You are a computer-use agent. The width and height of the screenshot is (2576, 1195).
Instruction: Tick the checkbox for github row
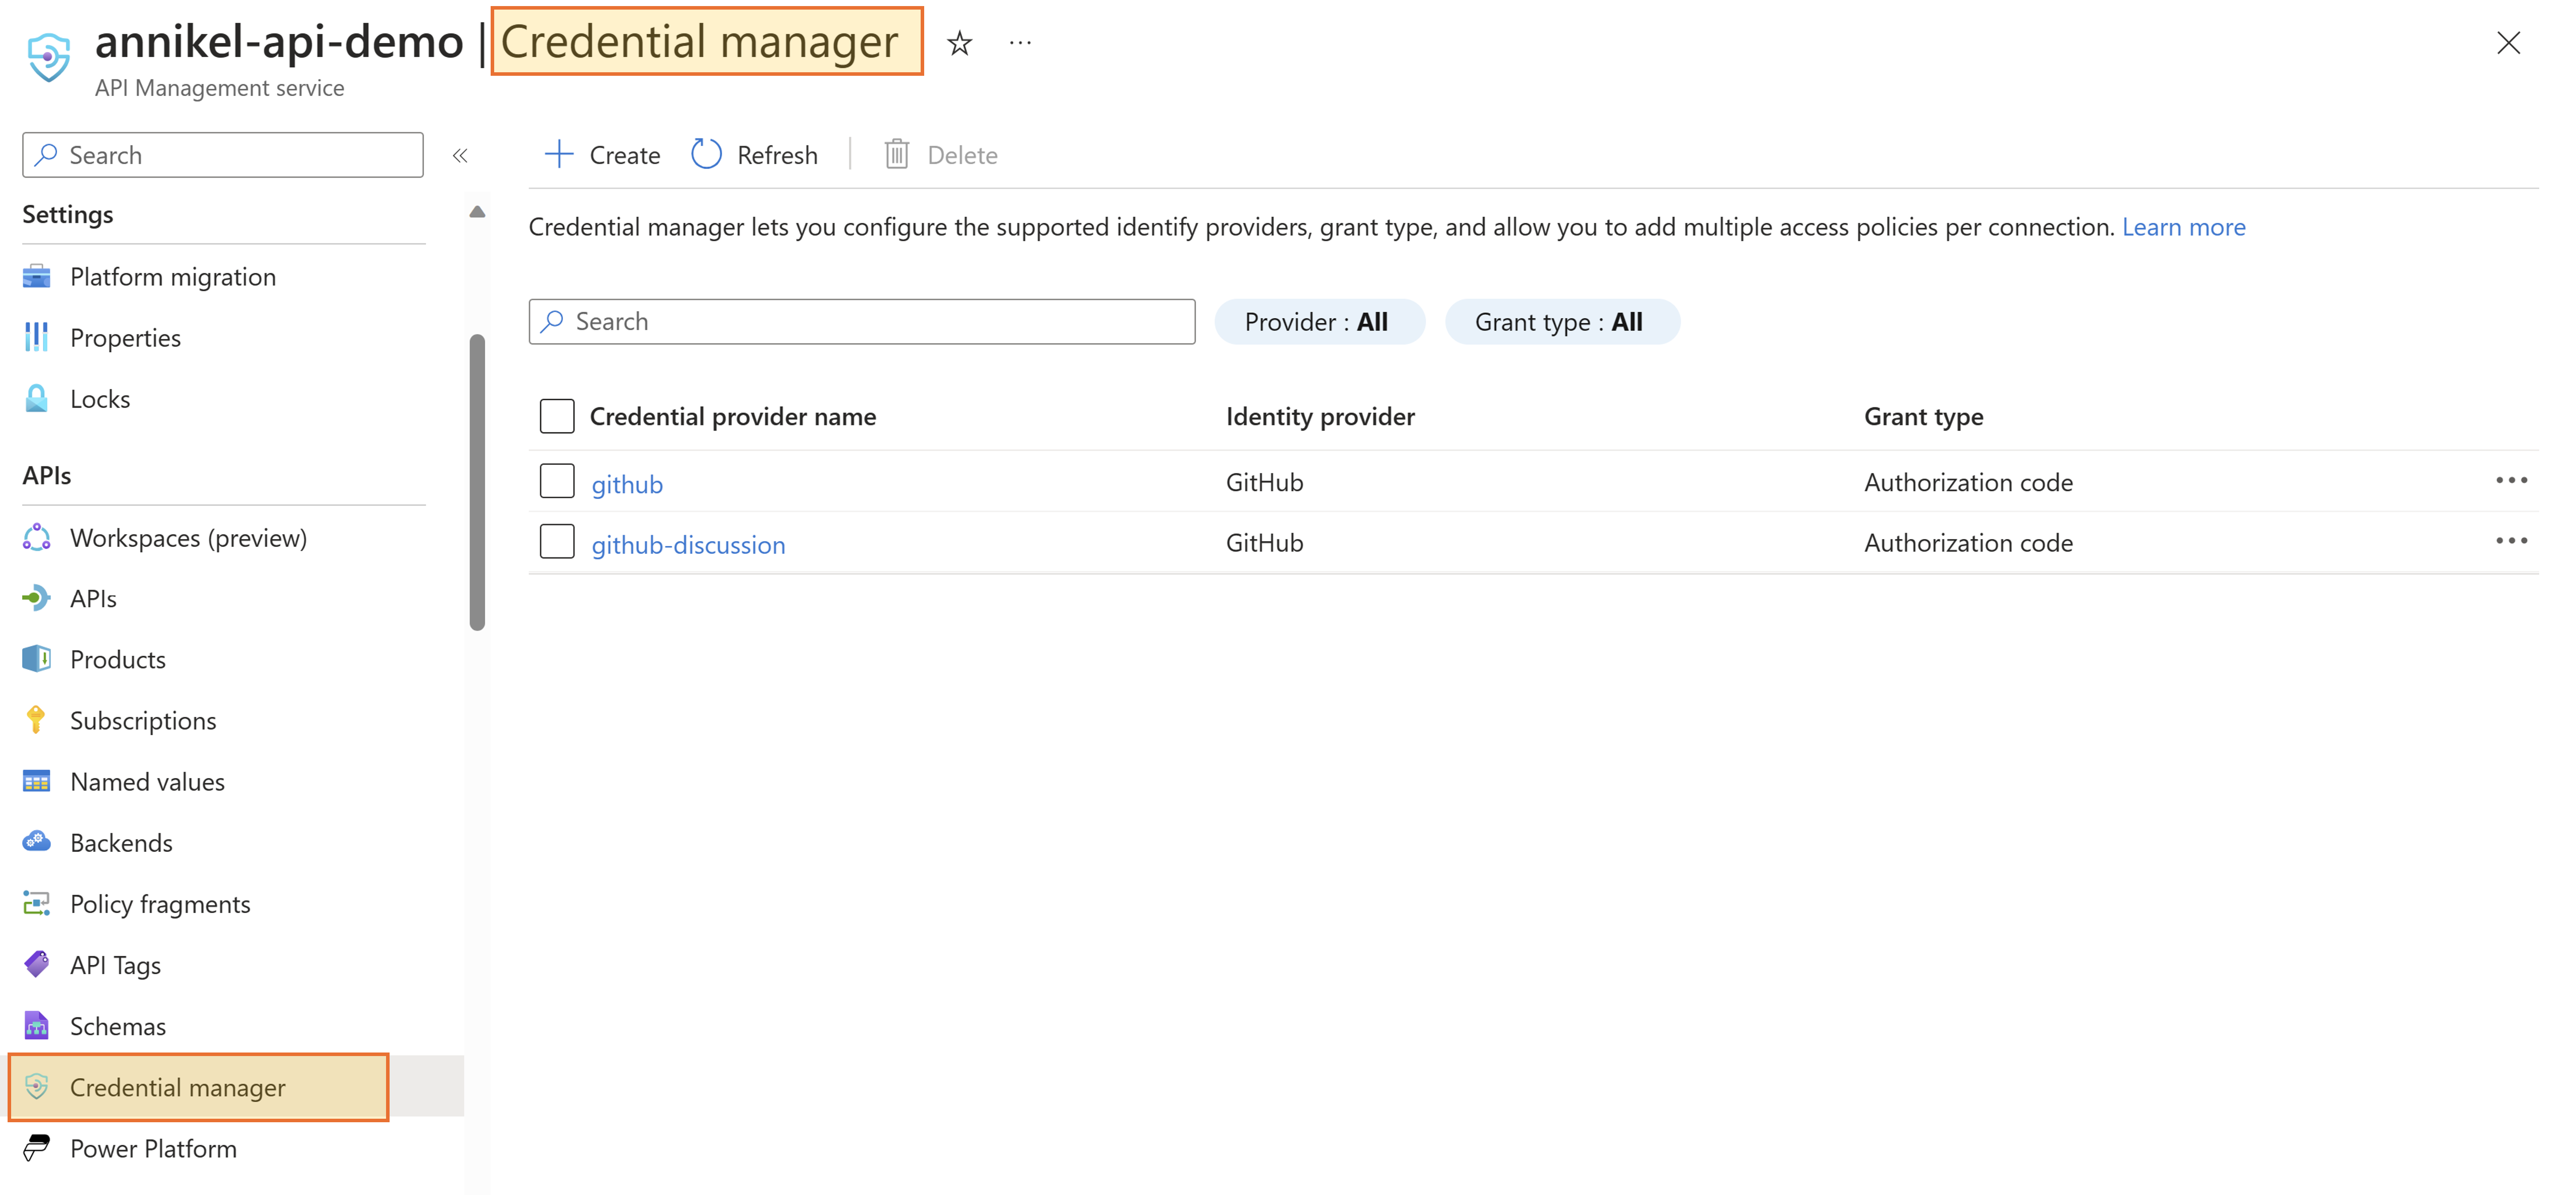coord(557,481)
